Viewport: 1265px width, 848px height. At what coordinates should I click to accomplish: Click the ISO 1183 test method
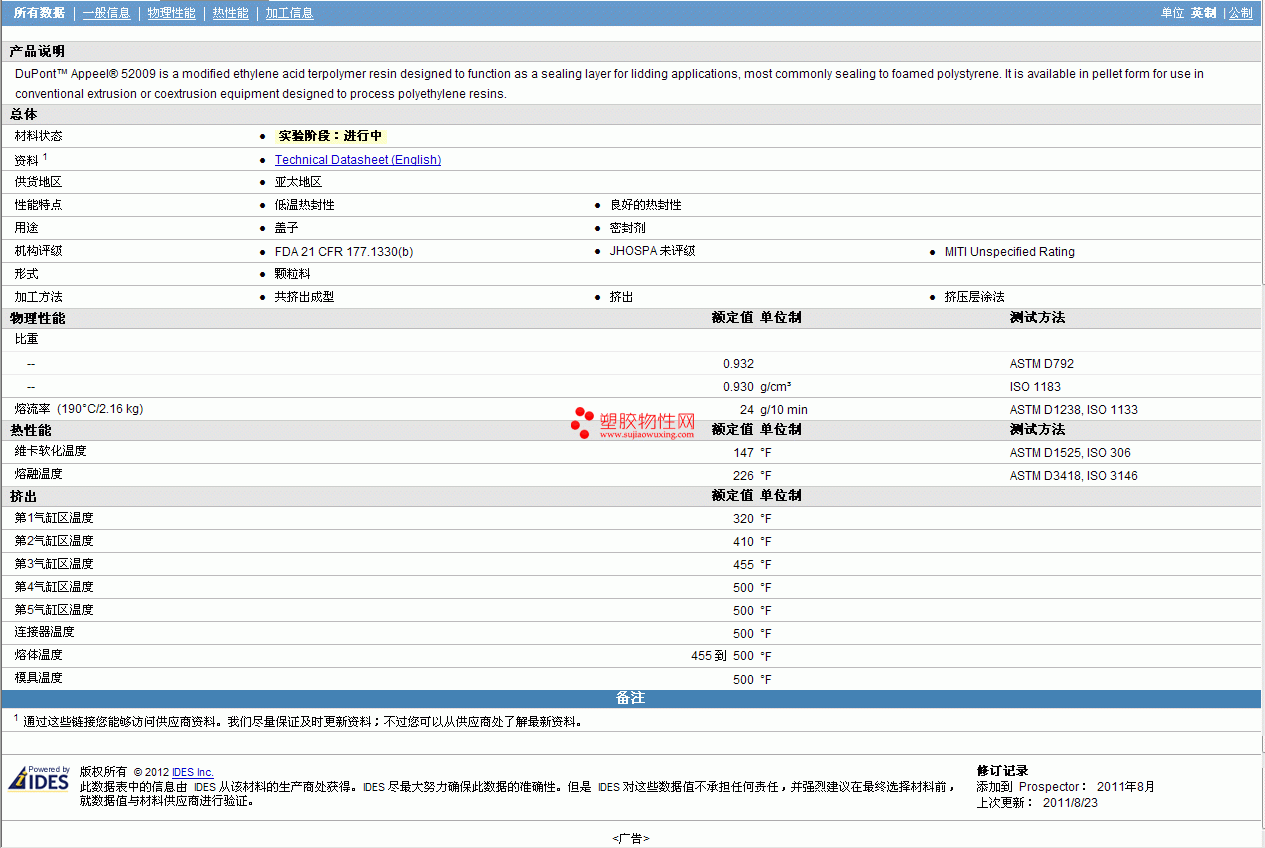click(1035, 387)
